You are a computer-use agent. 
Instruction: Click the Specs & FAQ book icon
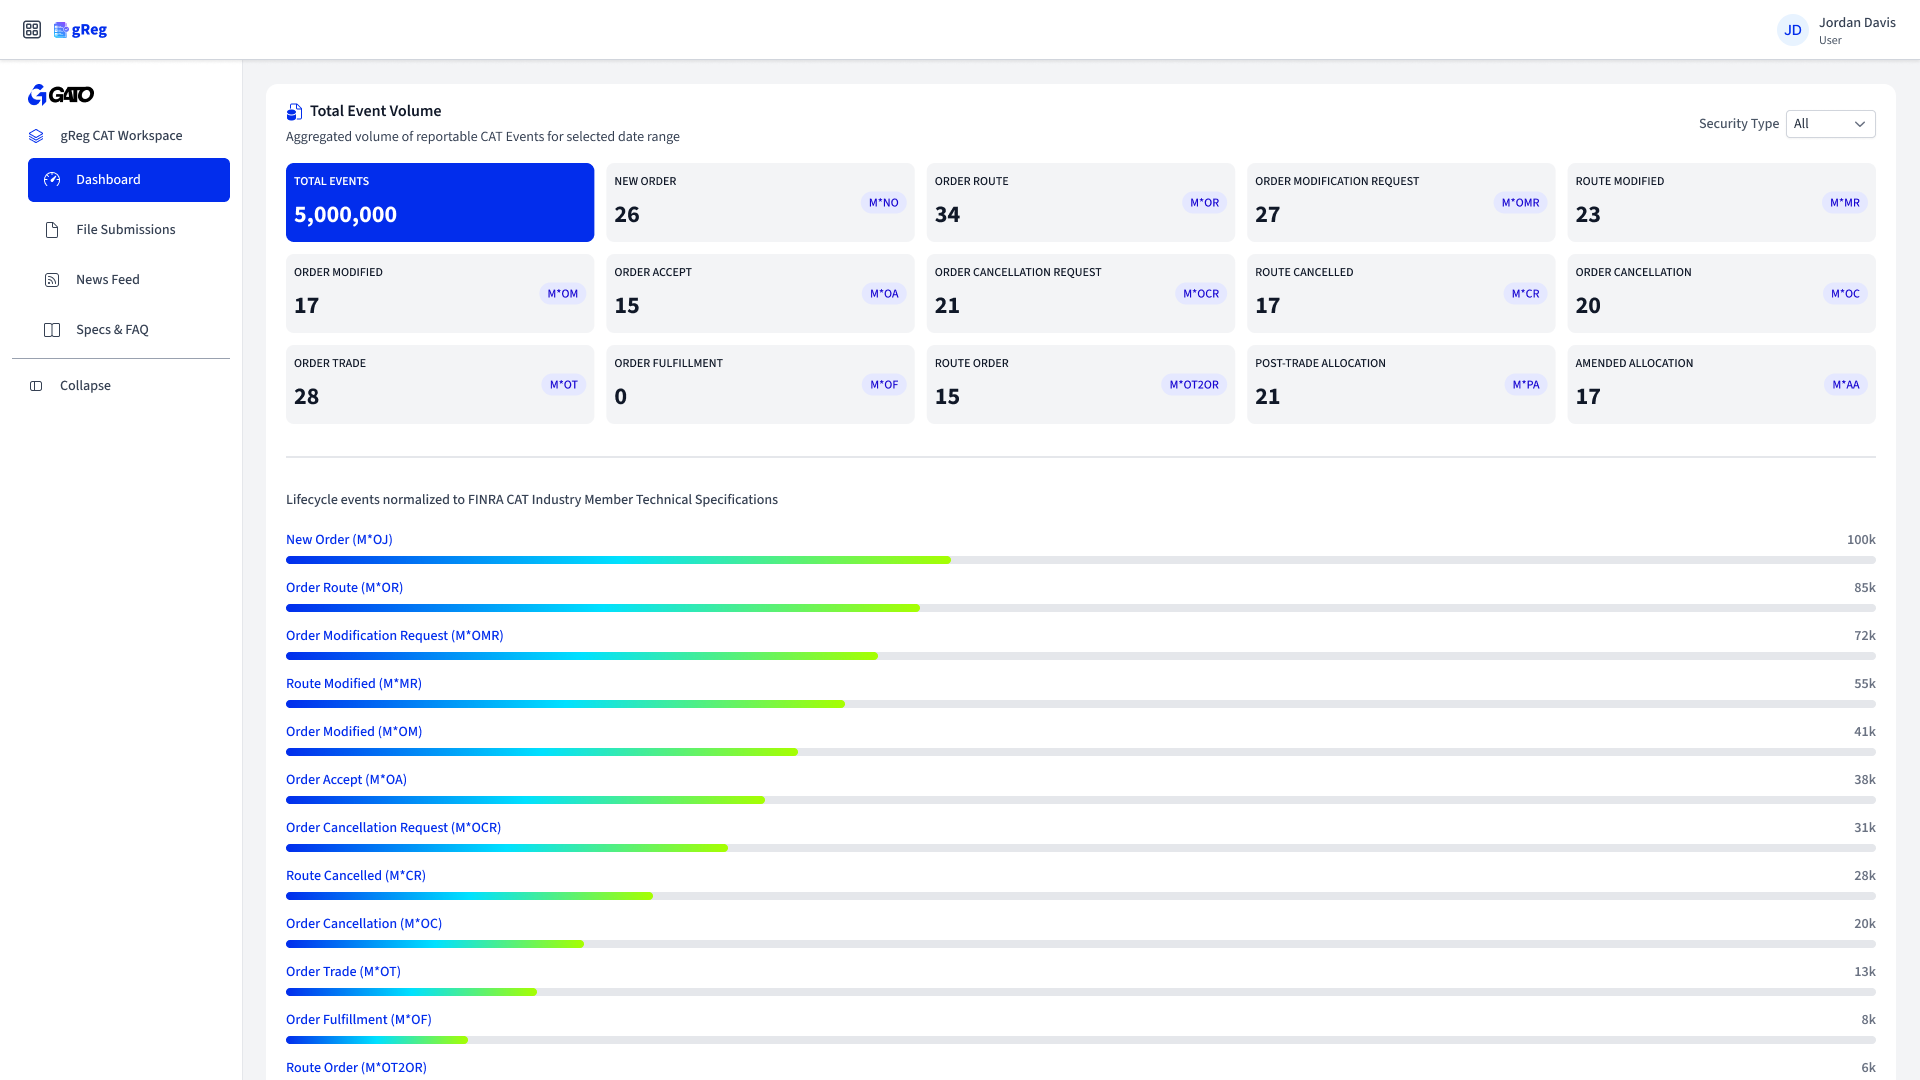[x=52, y=330]
